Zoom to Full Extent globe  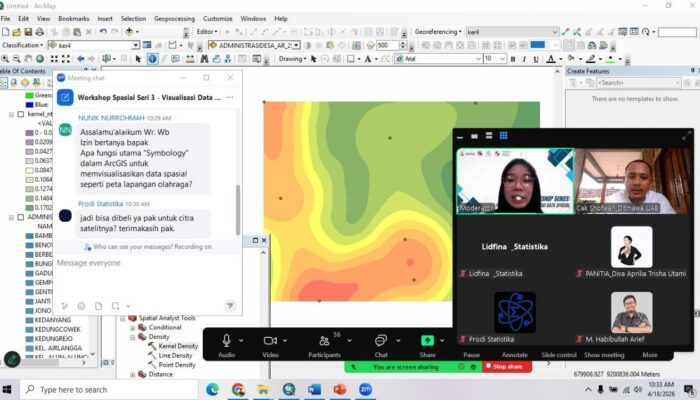click(x=40, y=59)
